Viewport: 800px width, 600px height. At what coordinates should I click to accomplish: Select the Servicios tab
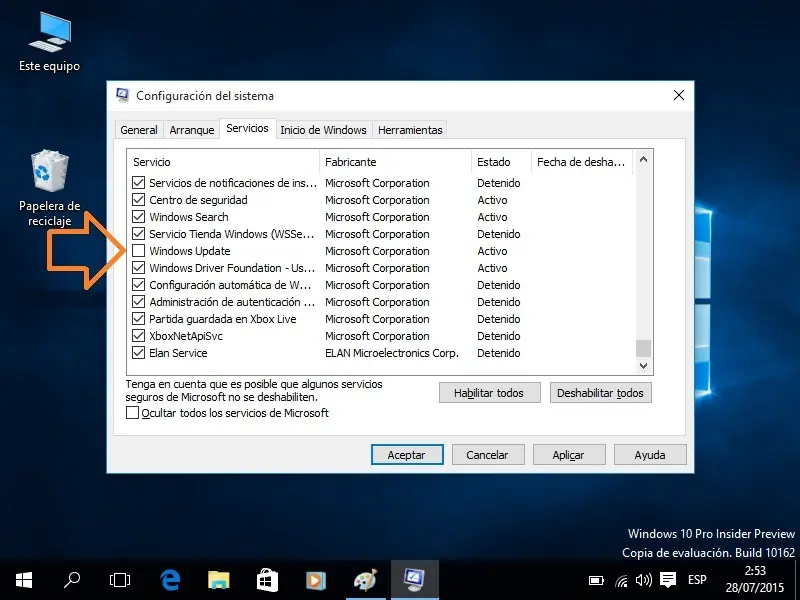pyautogui.click(x=247, y=129)
